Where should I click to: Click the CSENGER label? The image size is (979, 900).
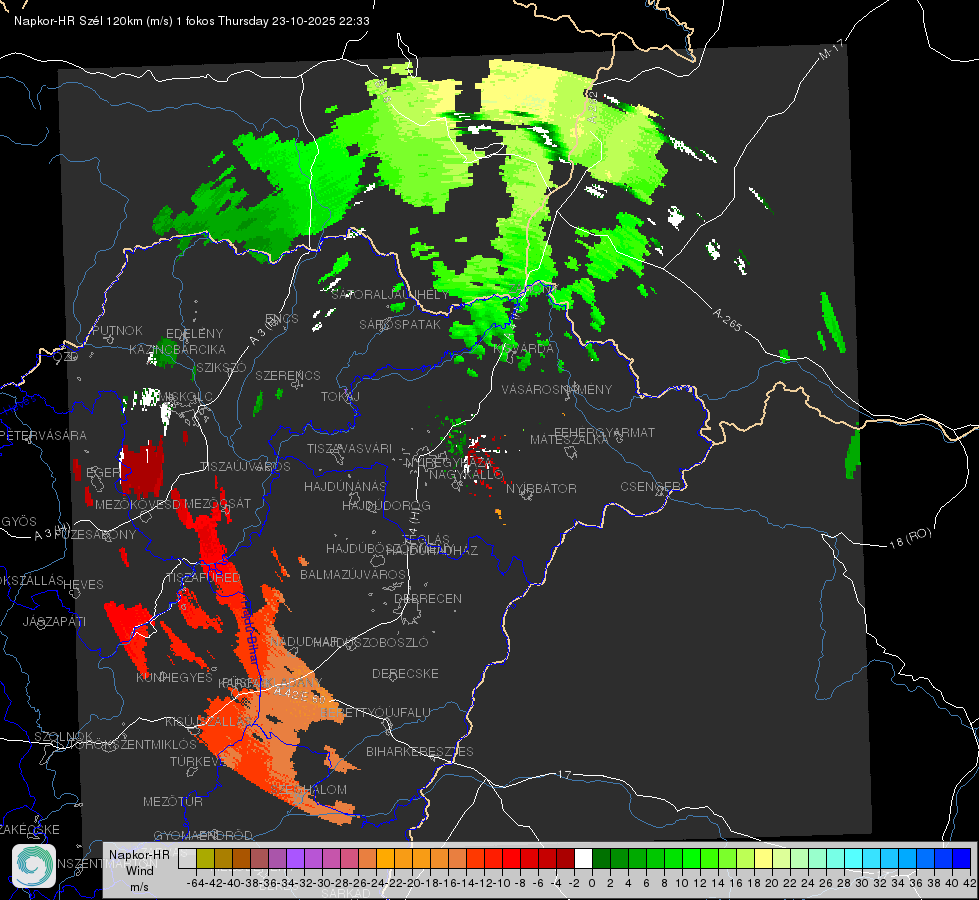650,487
